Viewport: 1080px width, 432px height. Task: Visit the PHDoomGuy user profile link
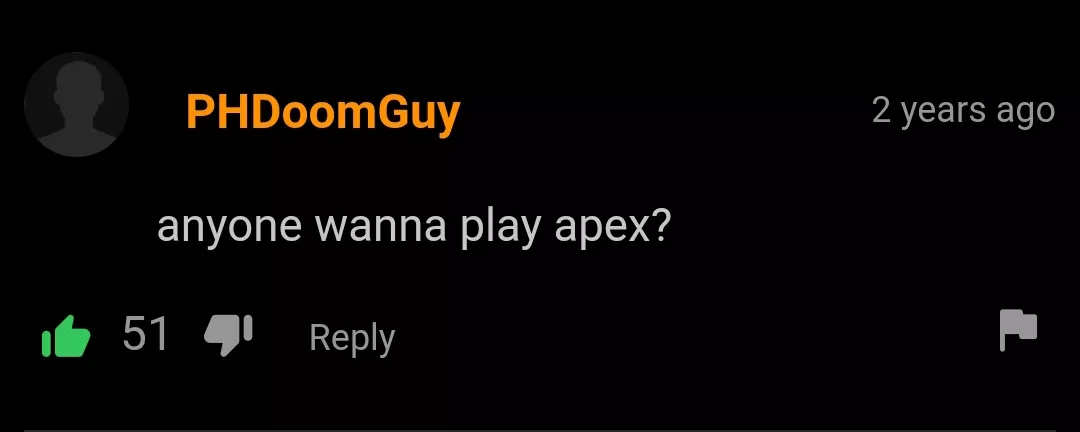point(322,112)
